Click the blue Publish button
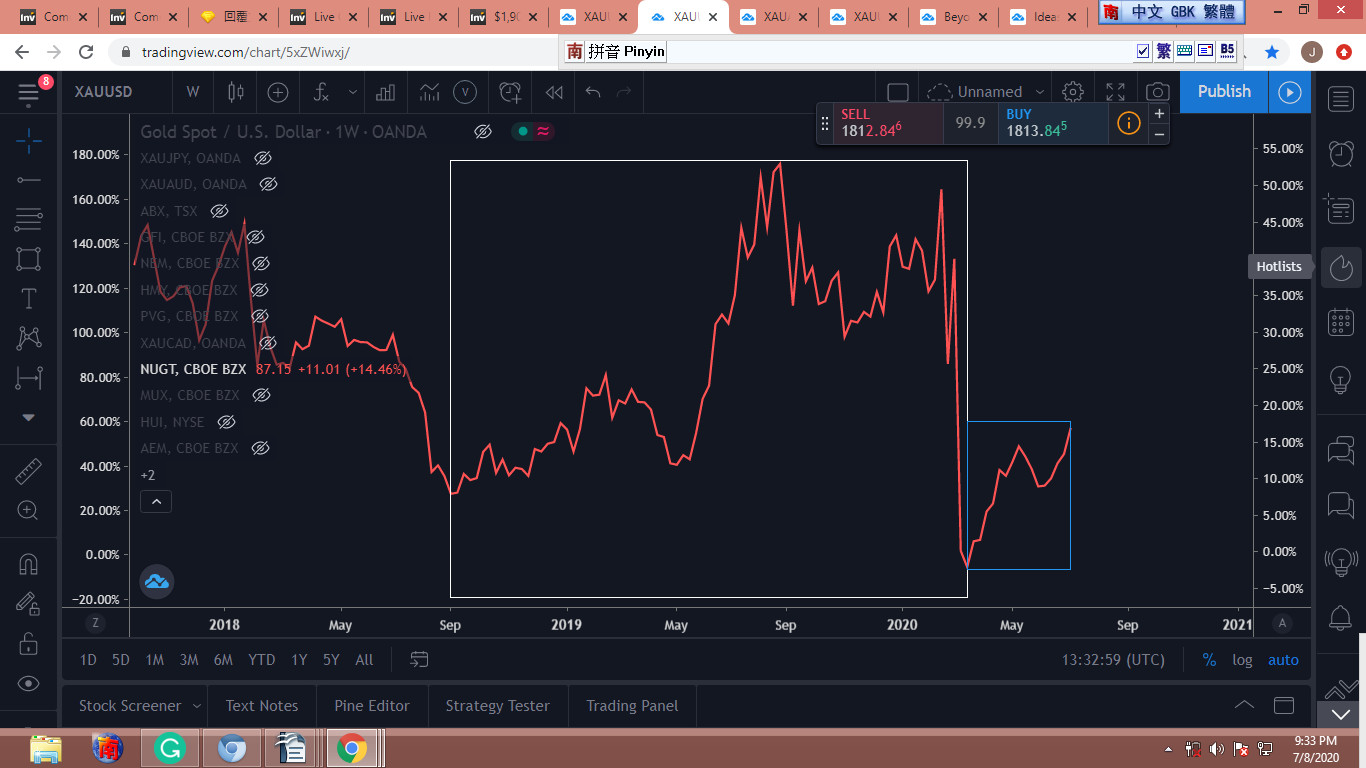Screen dimensions: 1366x768 (x=1224, y=92)
